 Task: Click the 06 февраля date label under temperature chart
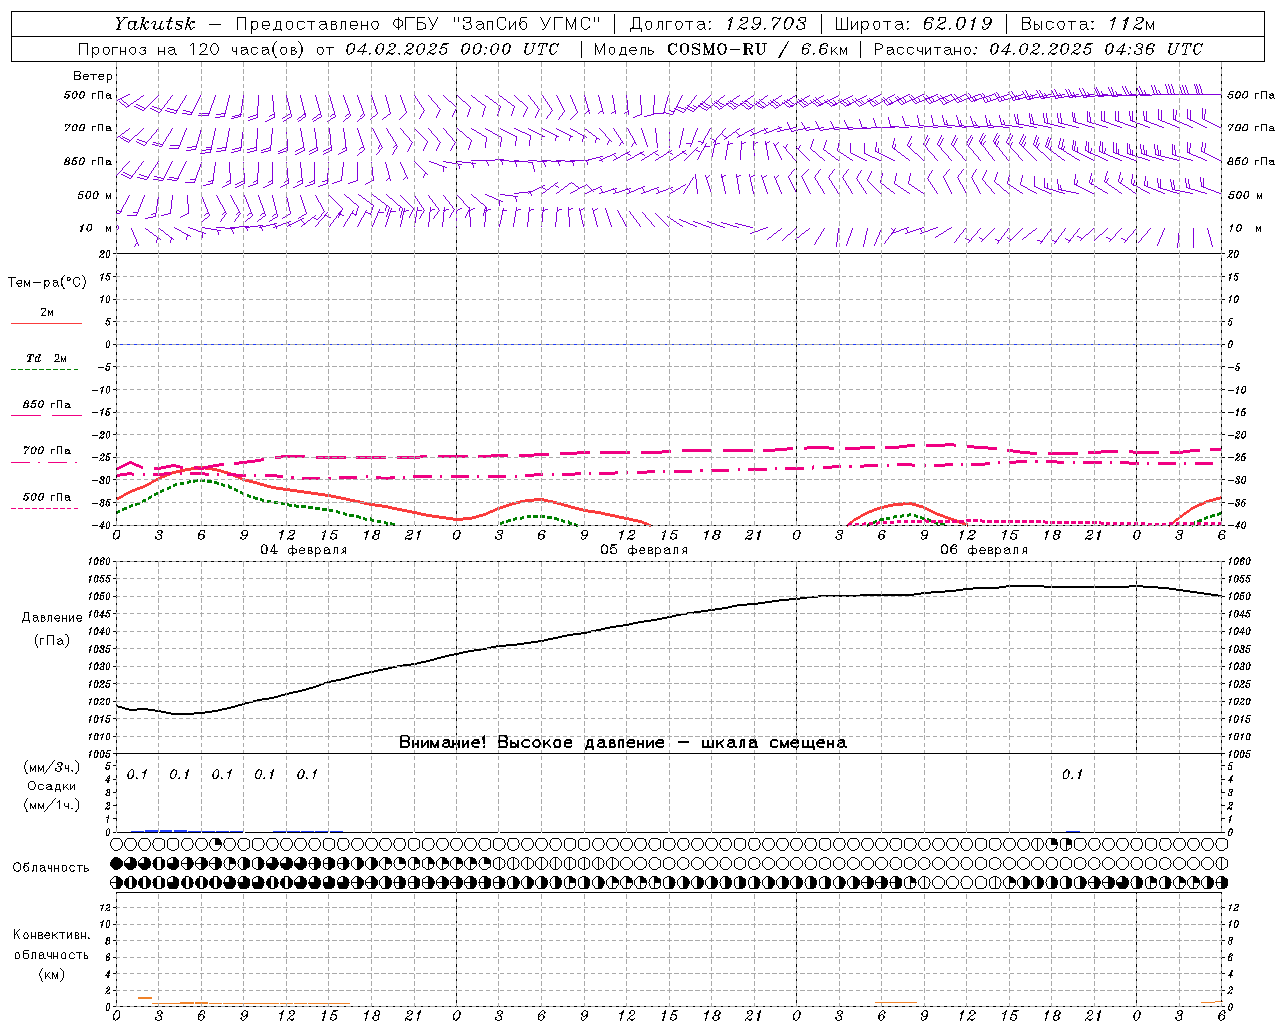(984, 550)
